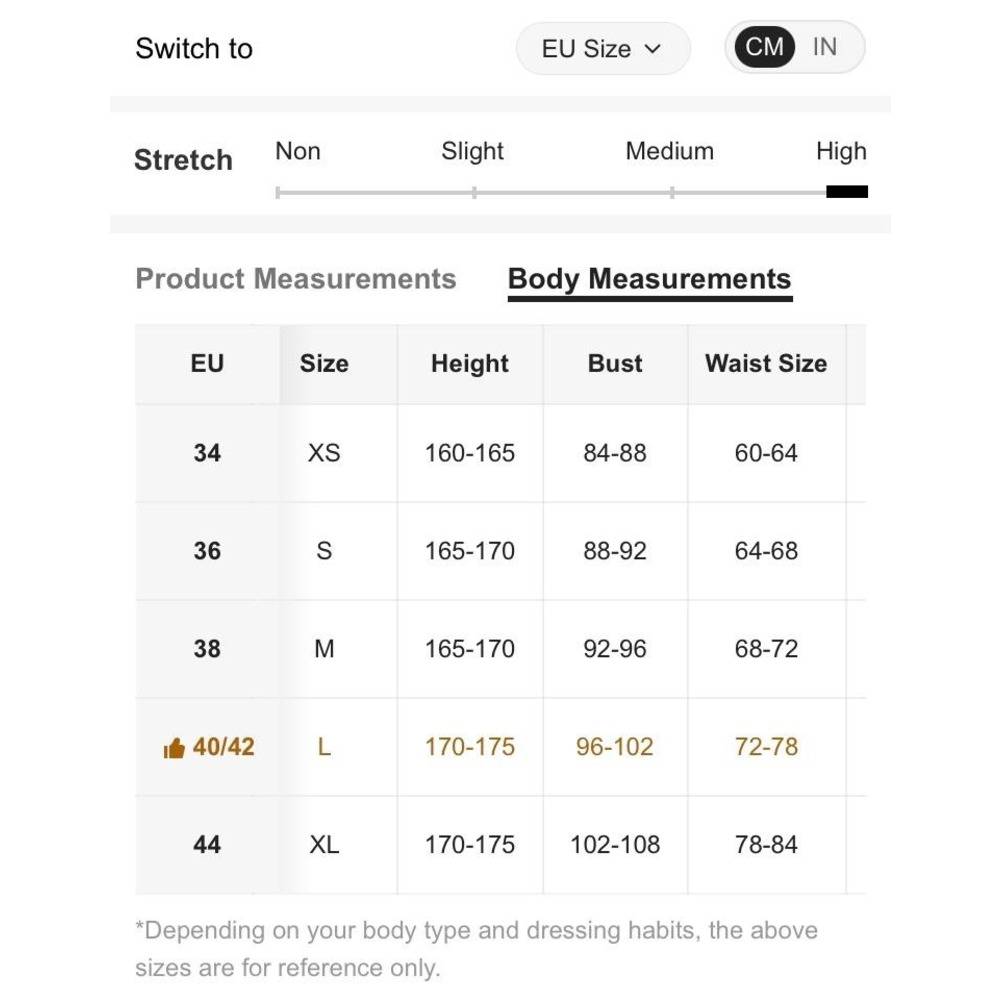The image size is (1000, 1000).
Task: Select the EU 44 size row
Action: [207, 845]
